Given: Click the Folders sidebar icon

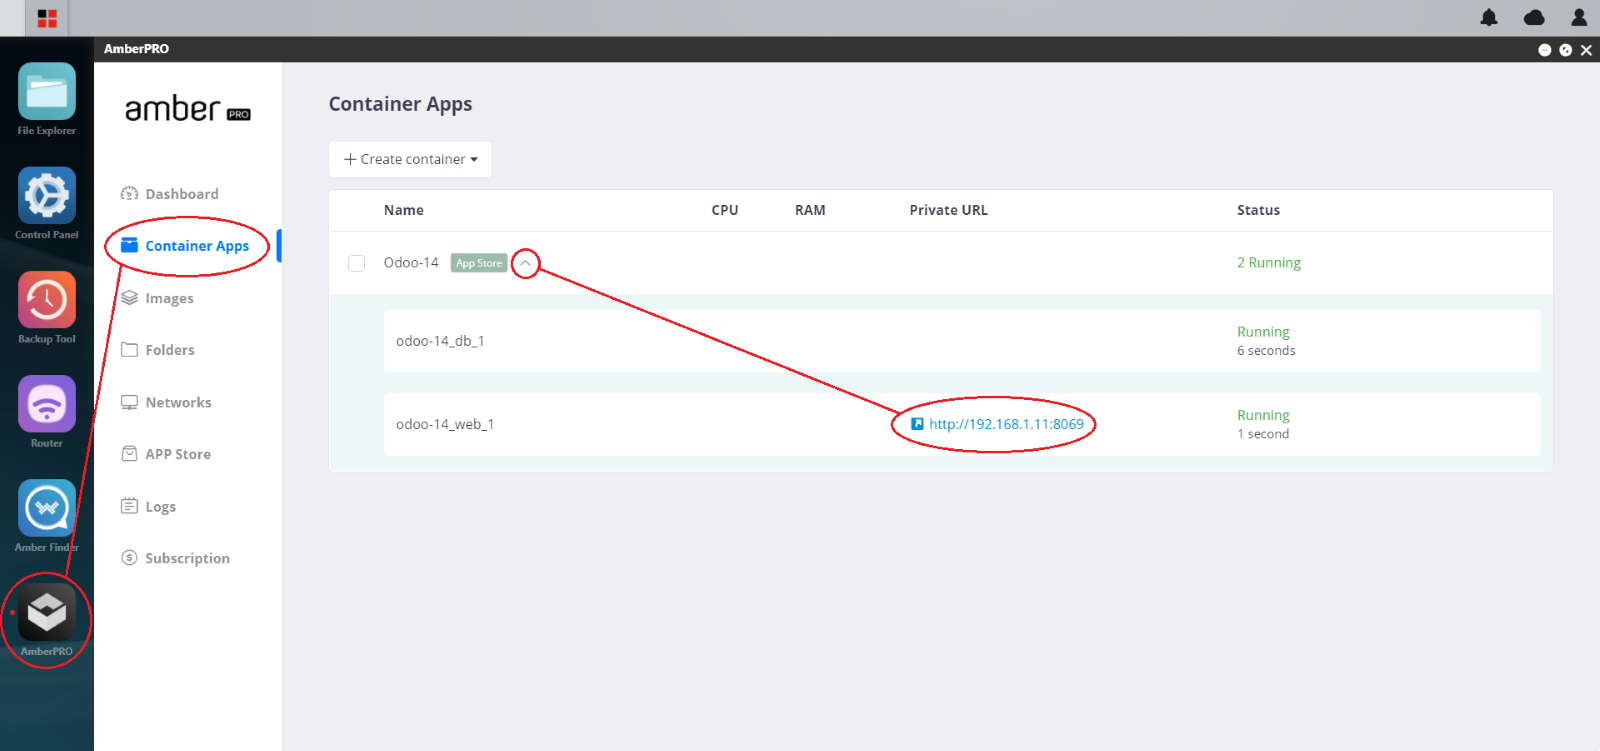Looking at the screenshot, I should 129,350.
